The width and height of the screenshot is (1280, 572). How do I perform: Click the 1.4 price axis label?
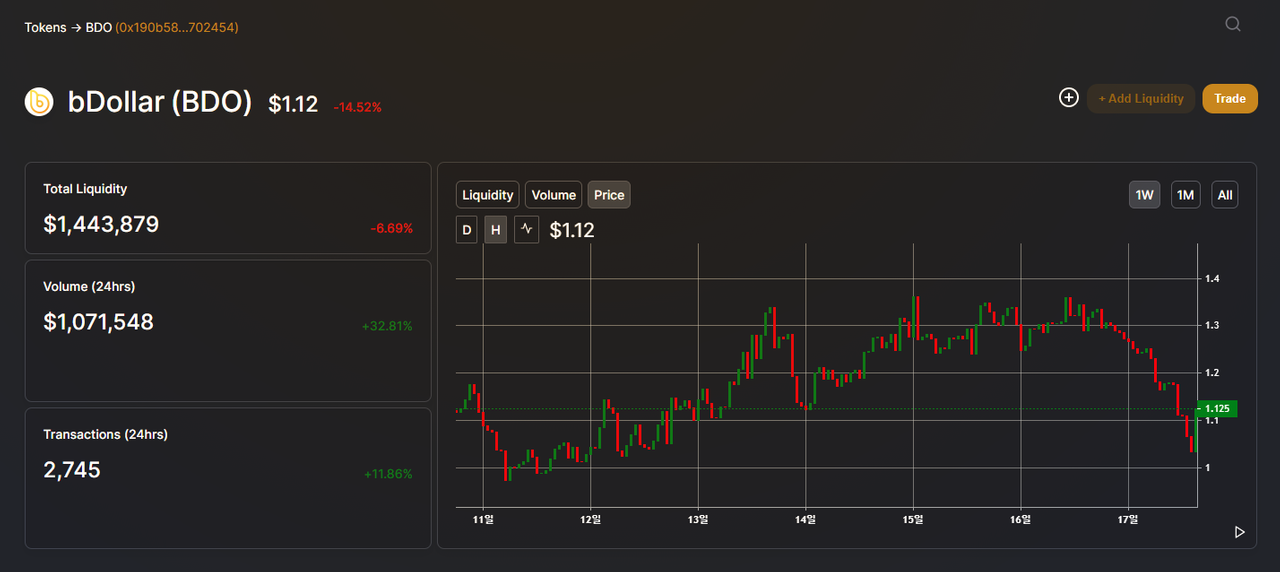click(1211, 279)
